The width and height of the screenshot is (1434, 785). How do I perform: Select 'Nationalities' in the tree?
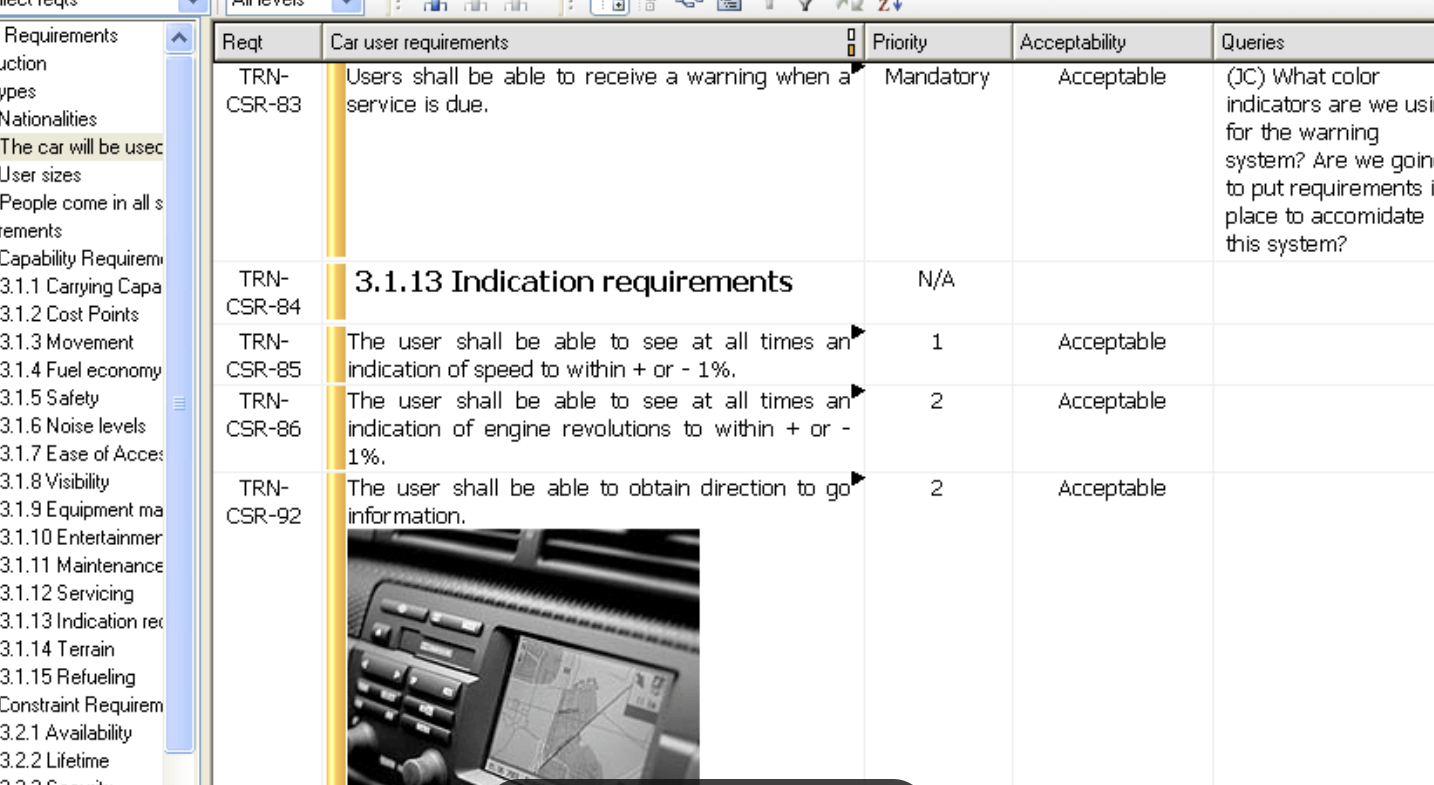pos(49,118)
